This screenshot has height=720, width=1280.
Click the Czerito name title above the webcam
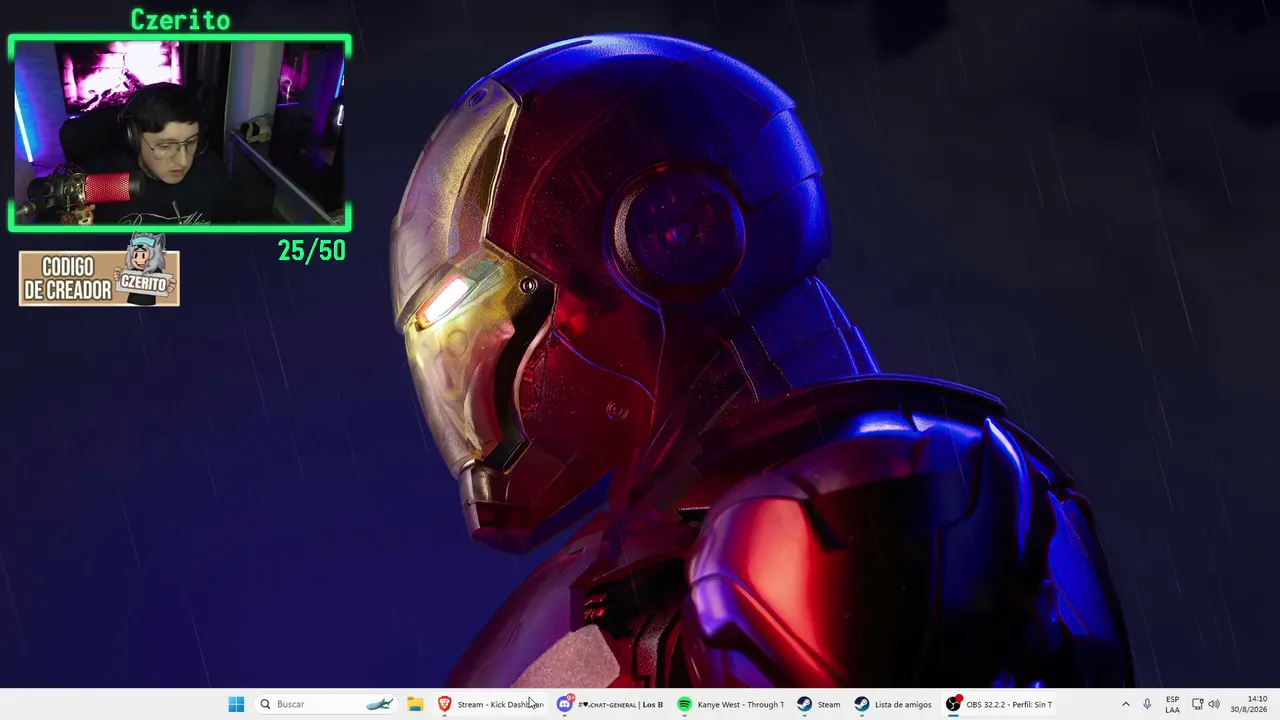(180, 20)
